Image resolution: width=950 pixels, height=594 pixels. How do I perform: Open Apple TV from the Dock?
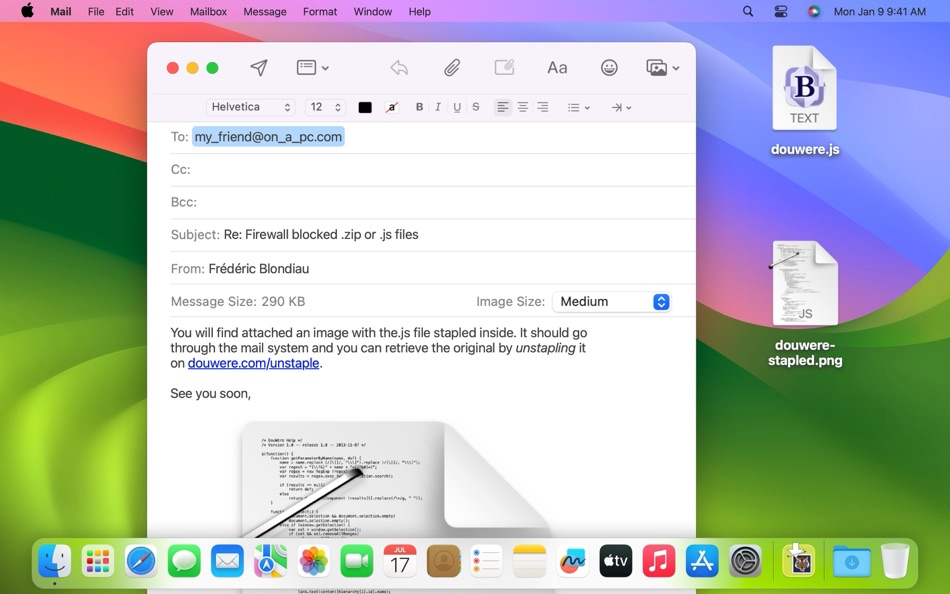tap(616, 561)
